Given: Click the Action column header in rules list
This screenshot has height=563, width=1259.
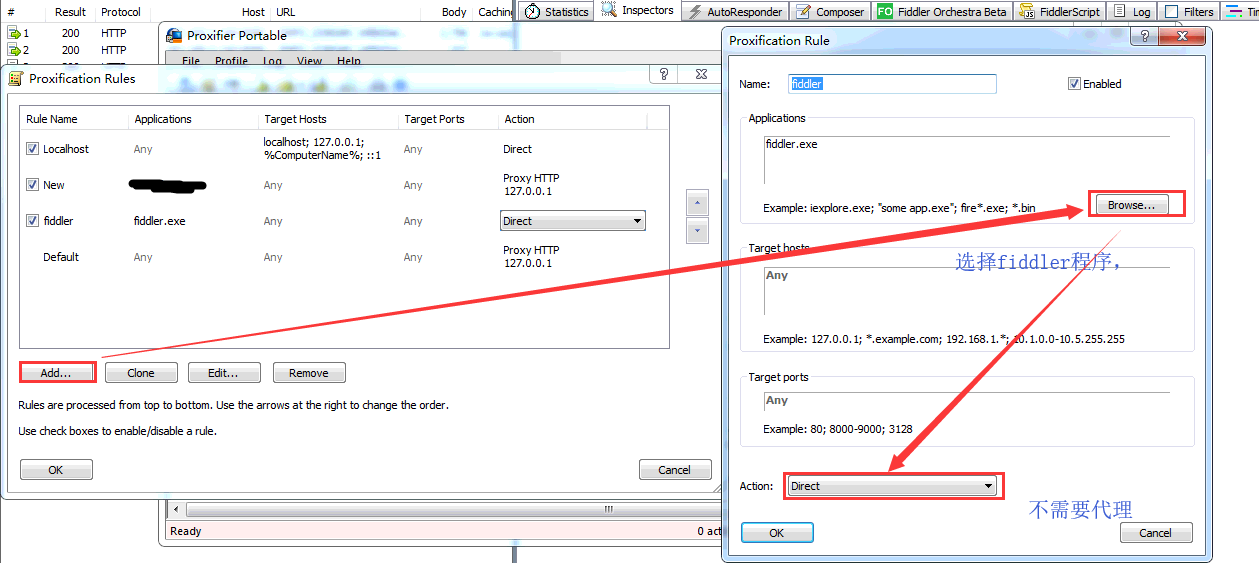Looking at the screenshot, I should coord(572,119).
